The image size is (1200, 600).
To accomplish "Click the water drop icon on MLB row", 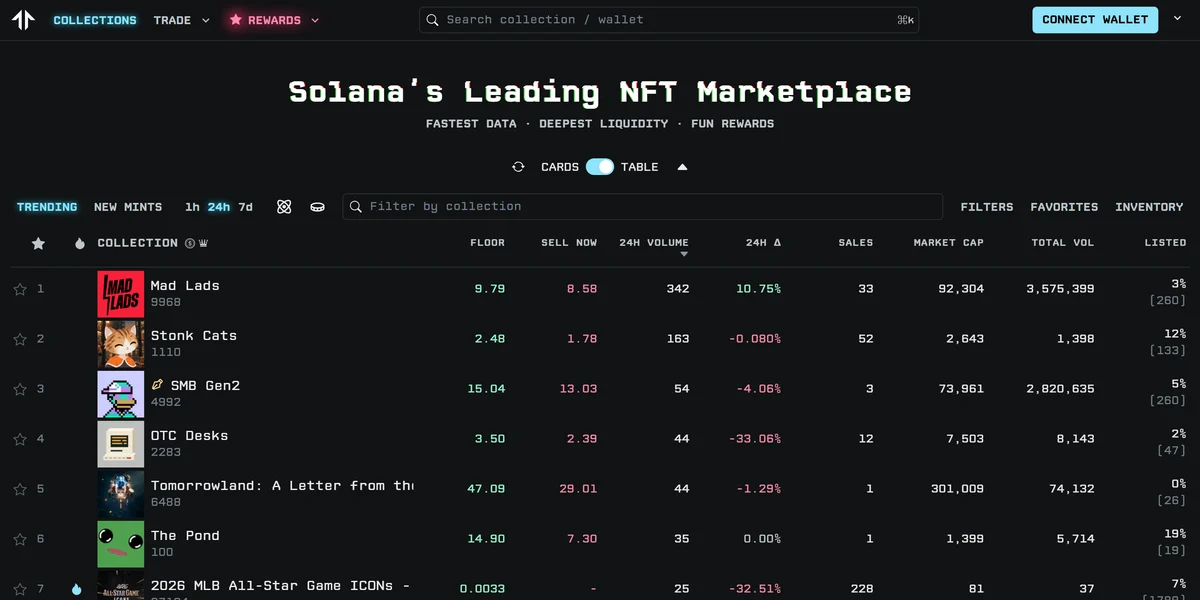I will [77, 589].
